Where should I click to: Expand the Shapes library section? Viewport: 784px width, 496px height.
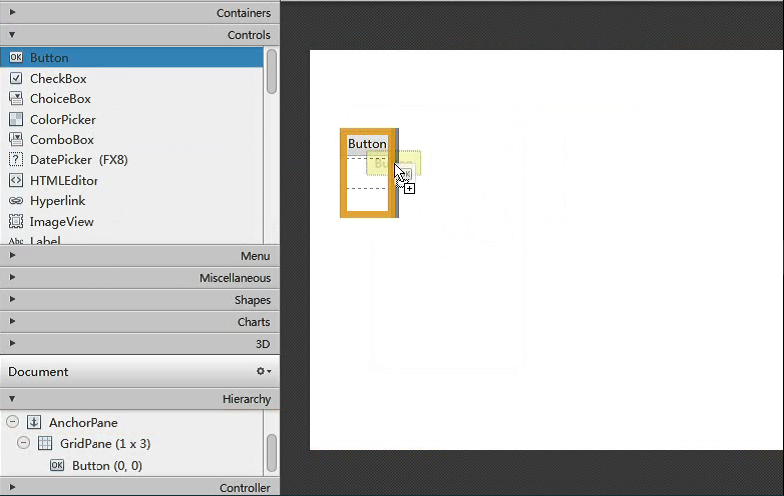click(13, 300)
